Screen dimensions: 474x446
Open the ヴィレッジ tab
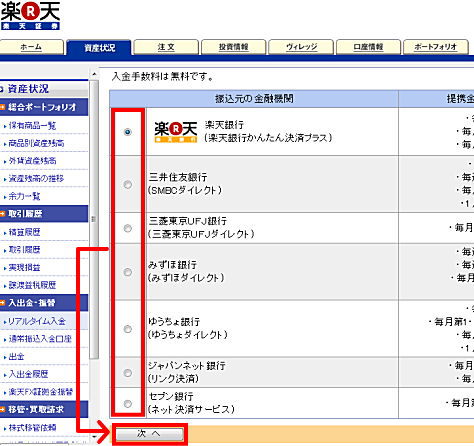click(x=301, y=47)
